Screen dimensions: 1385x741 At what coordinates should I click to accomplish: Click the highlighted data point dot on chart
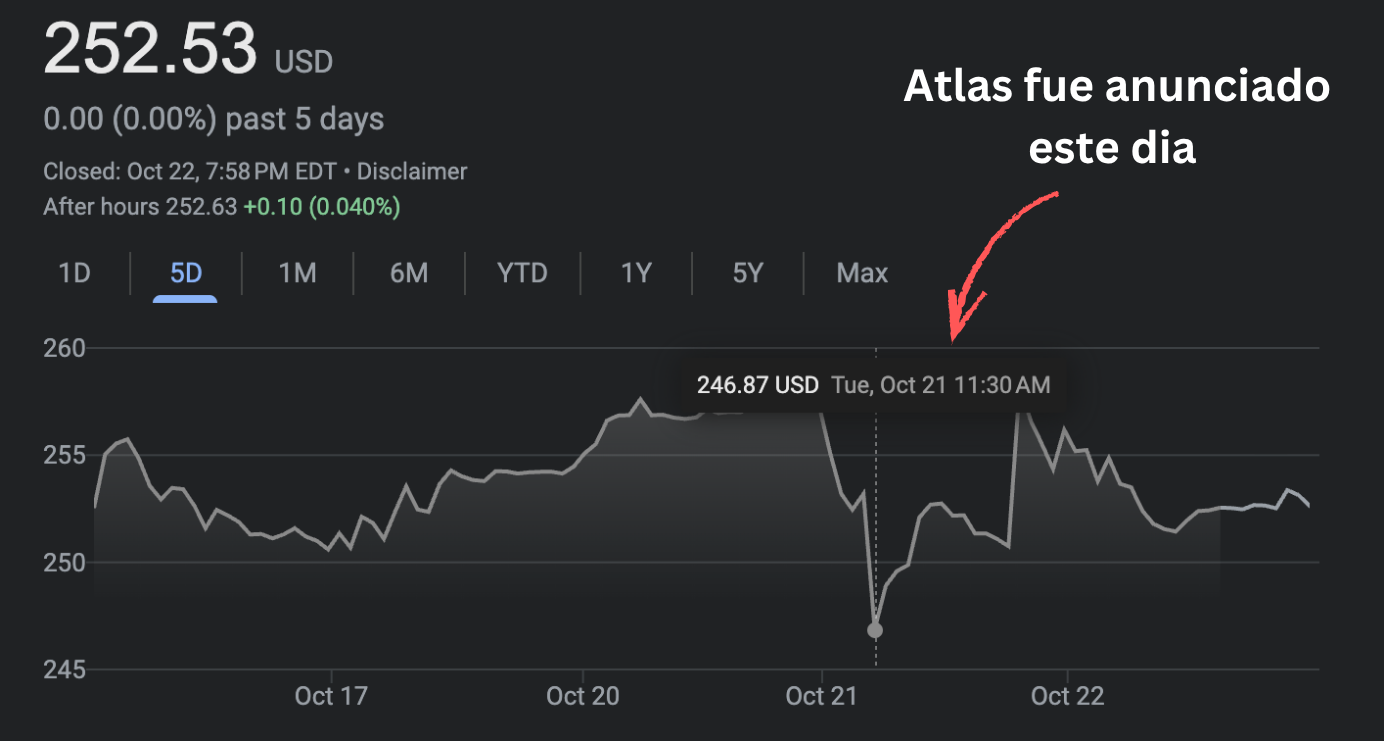pos(875,630)
